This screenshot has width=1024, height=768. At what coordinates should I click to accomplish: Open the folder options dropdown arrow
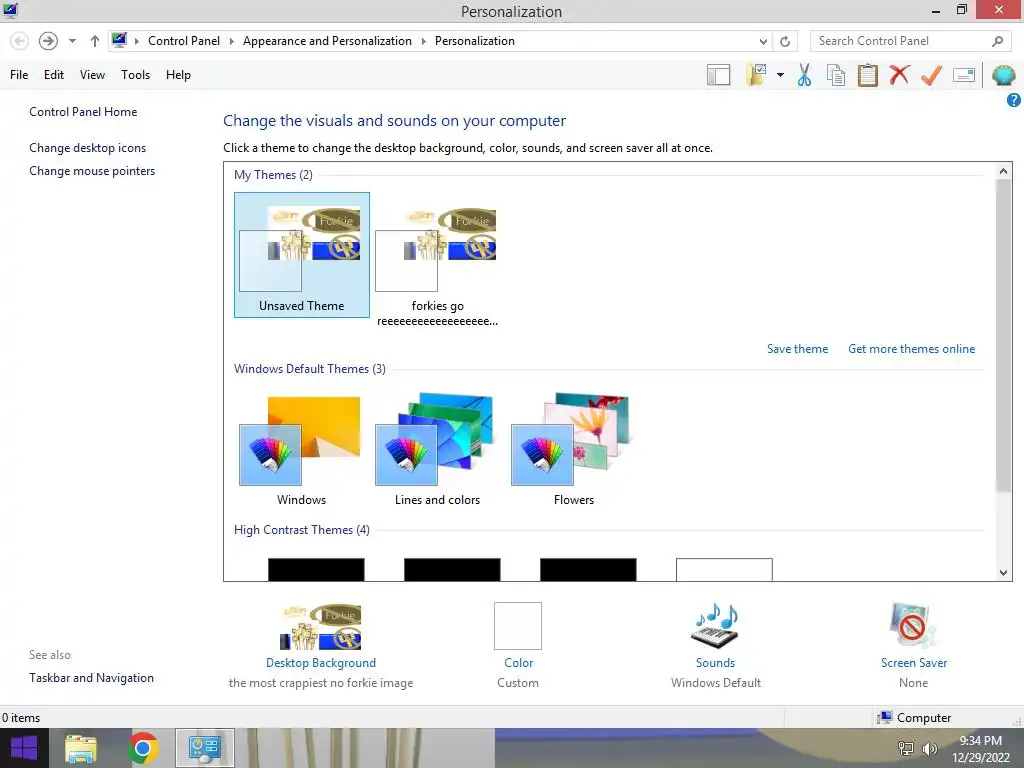(780, 75)
